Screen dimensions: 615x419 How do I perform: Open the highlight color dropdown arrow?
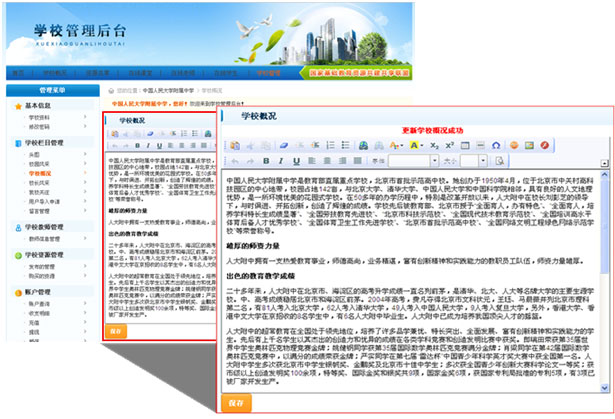click(422, 146)
